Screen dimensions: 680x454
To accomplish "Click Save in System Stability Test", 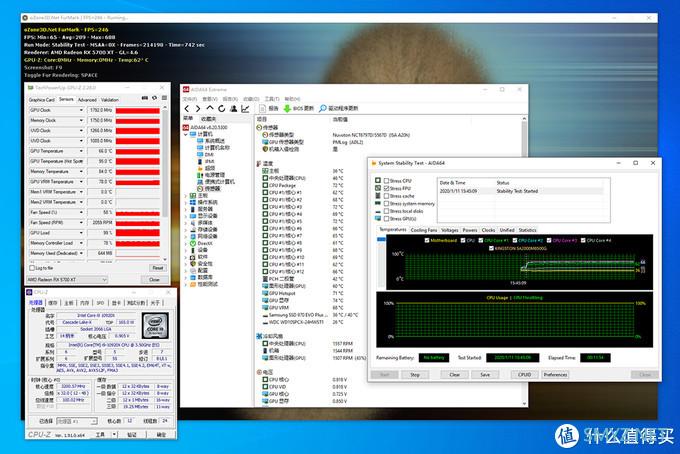I will [x=485, y=375].
